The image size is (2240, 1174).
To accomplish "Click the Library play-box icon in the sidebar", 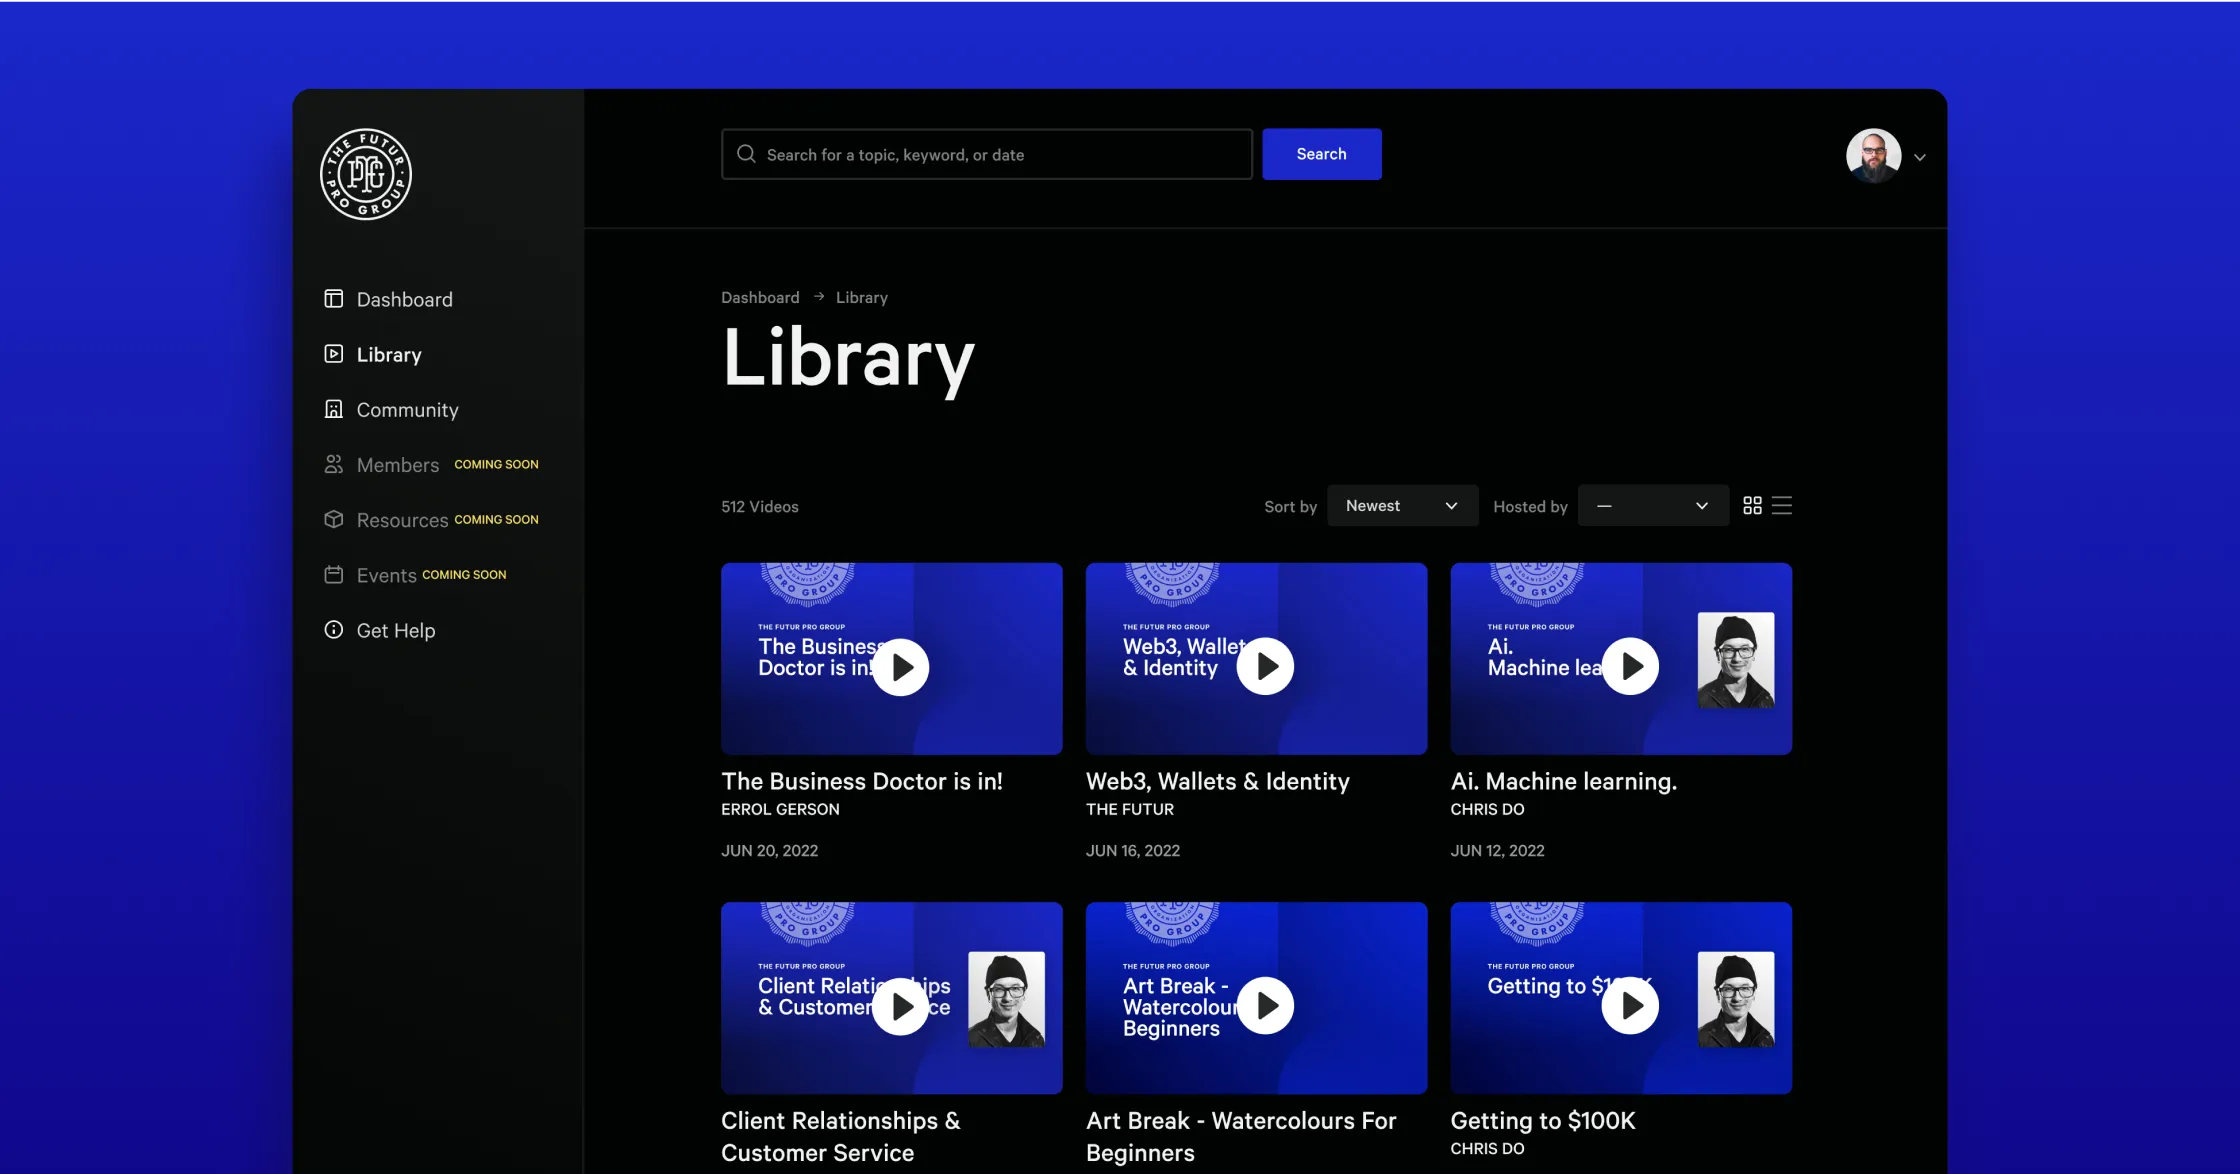I will (x=334, y=354).
